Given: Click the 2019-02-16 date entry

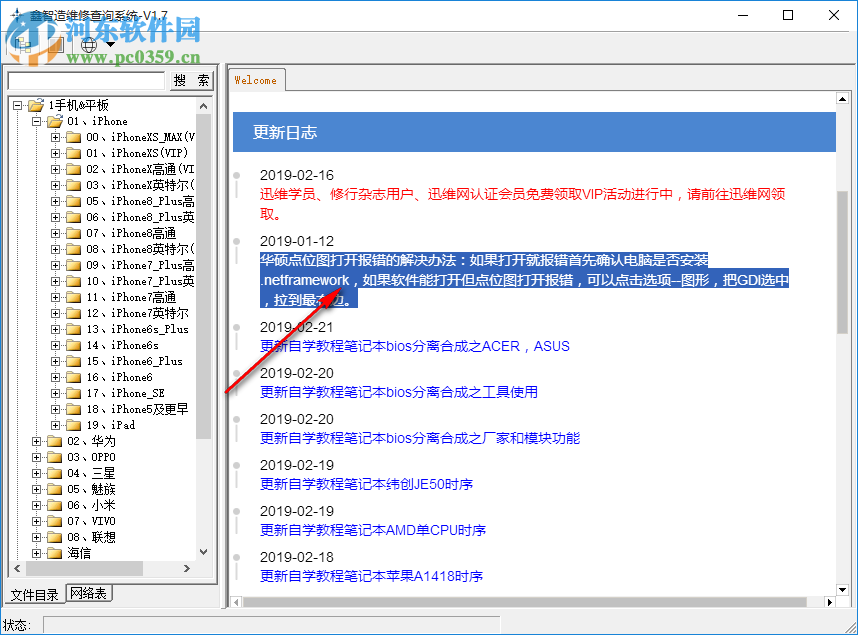Looking at the screenshot, I should point(297,175).
